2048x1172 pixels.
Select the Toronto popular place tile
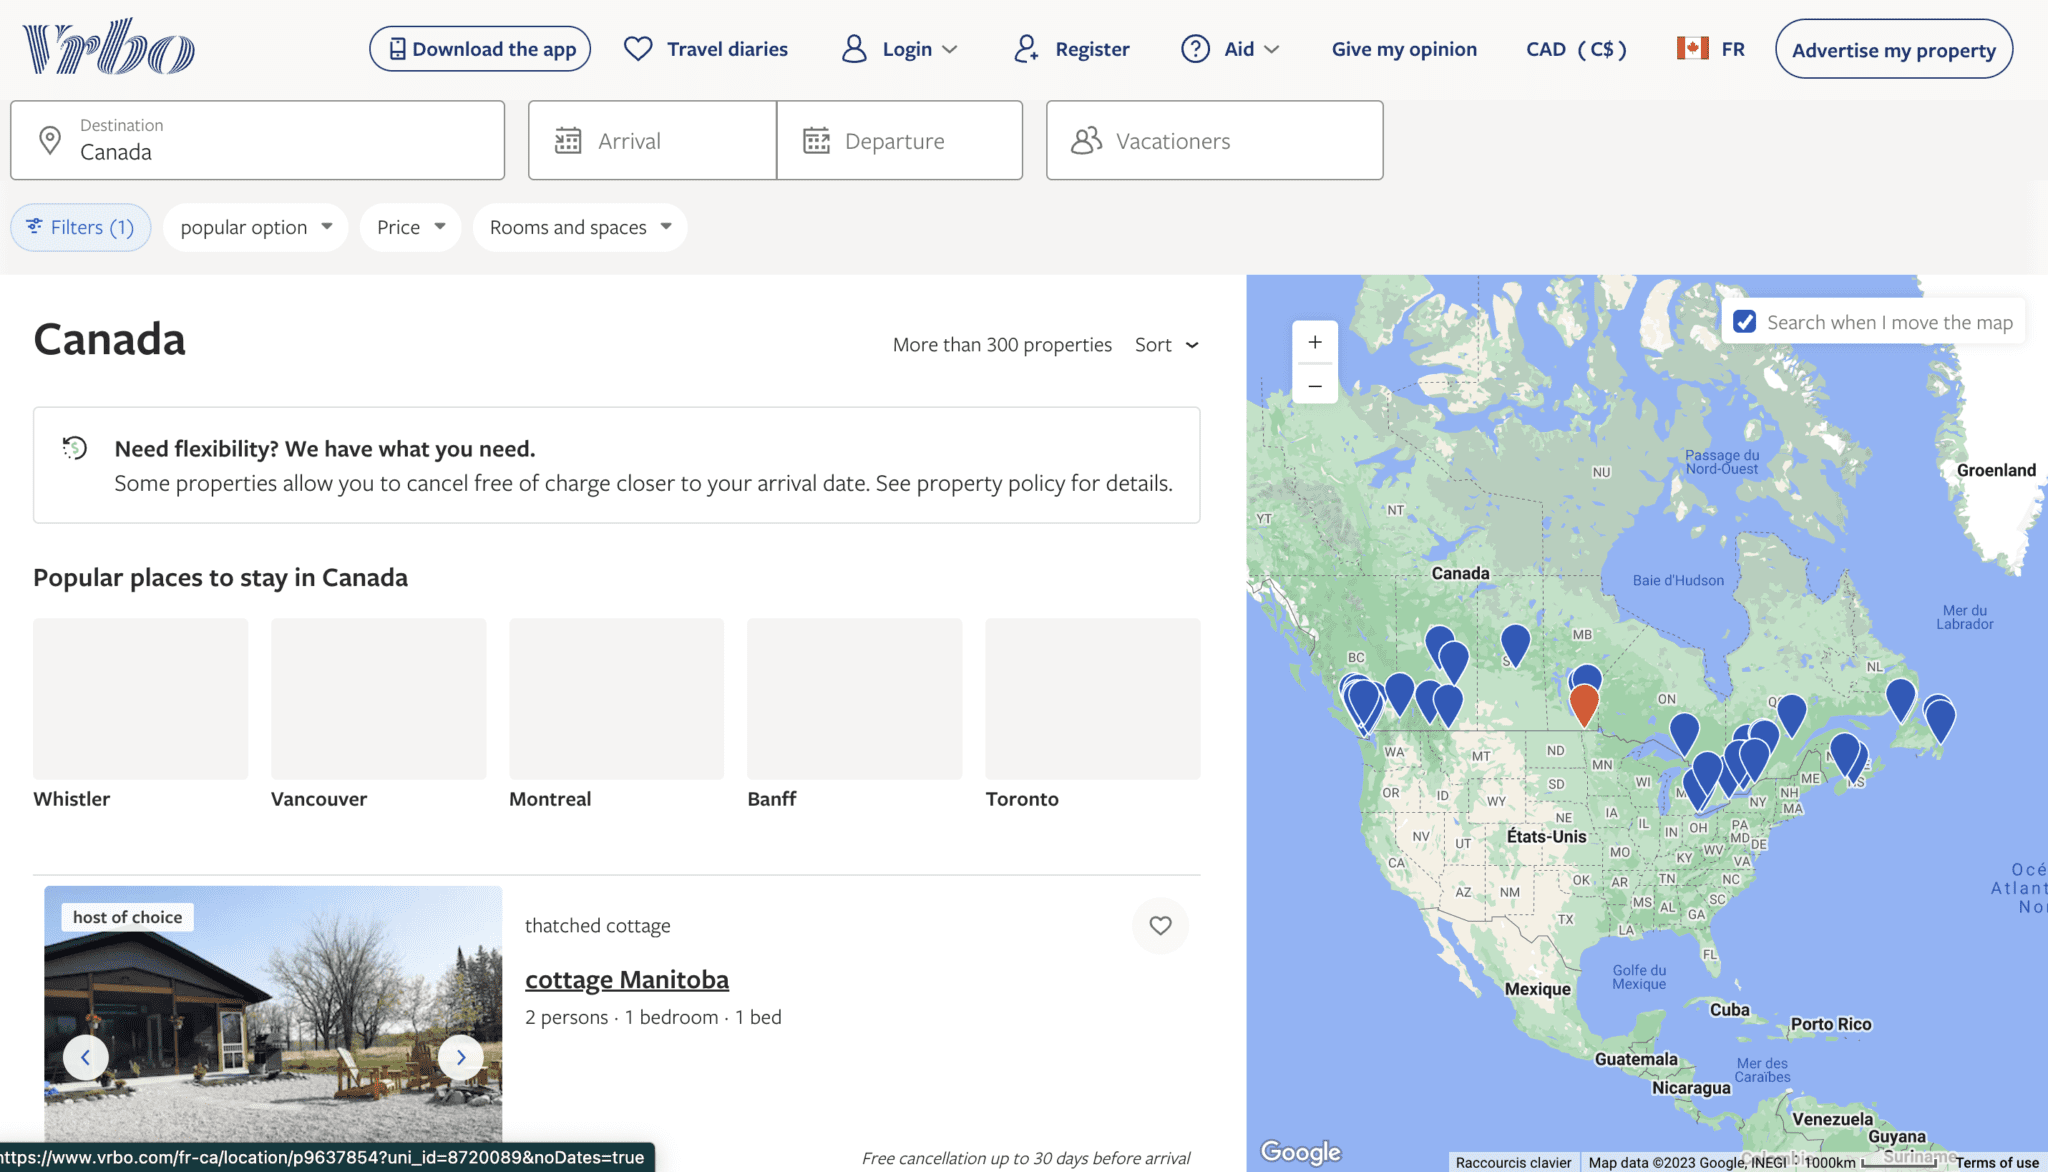click(x=1093, y=714)
